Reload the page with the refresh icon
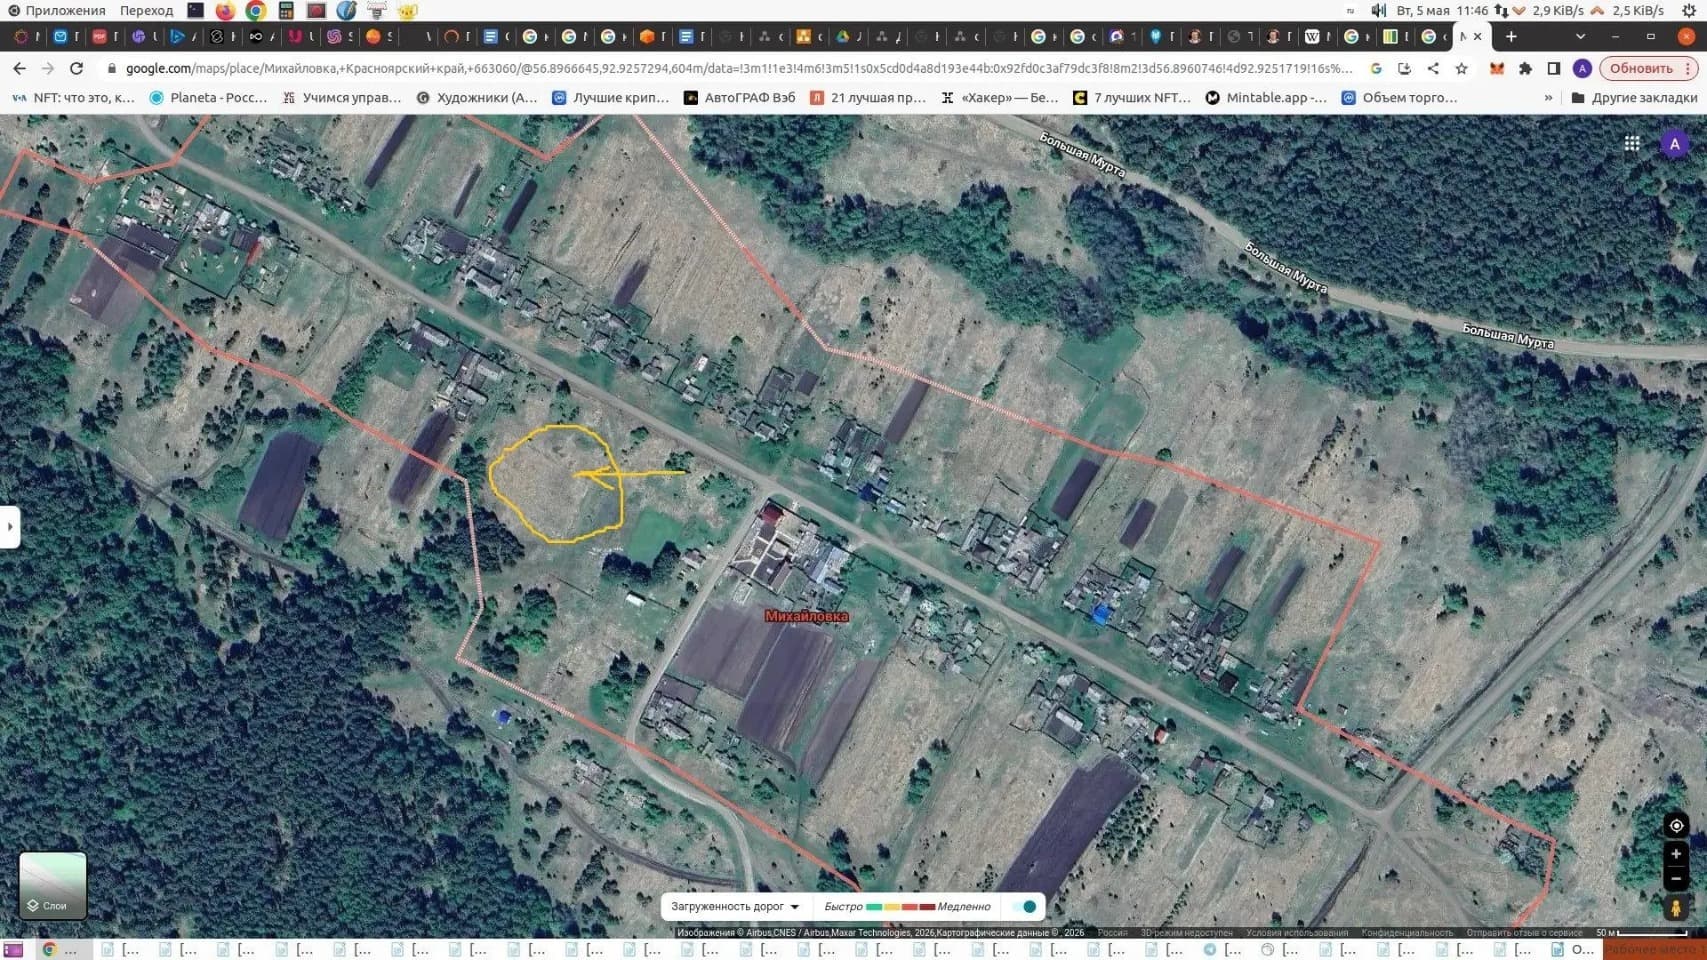This screenshot has height=960, width=1707. [76, 68]
